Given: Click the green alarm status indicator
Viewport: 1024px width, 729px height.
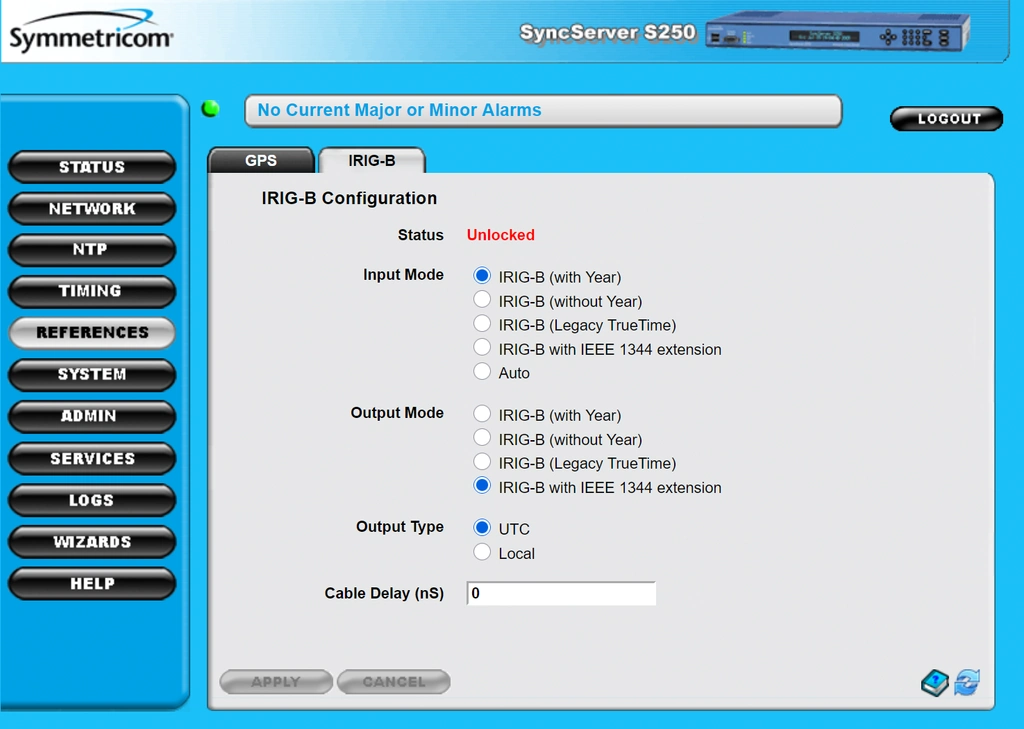Looking at the screenshot, I should 210,108.
